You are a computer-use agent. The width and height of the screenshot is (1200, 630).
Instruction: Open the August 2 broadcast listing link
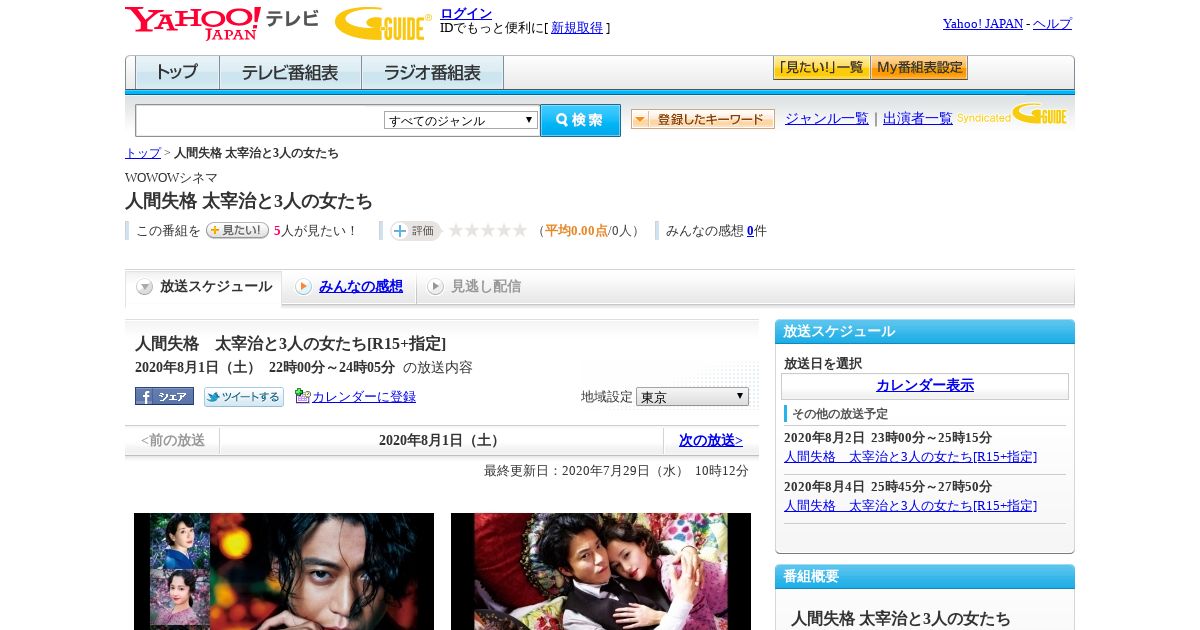tap(910, 457)
